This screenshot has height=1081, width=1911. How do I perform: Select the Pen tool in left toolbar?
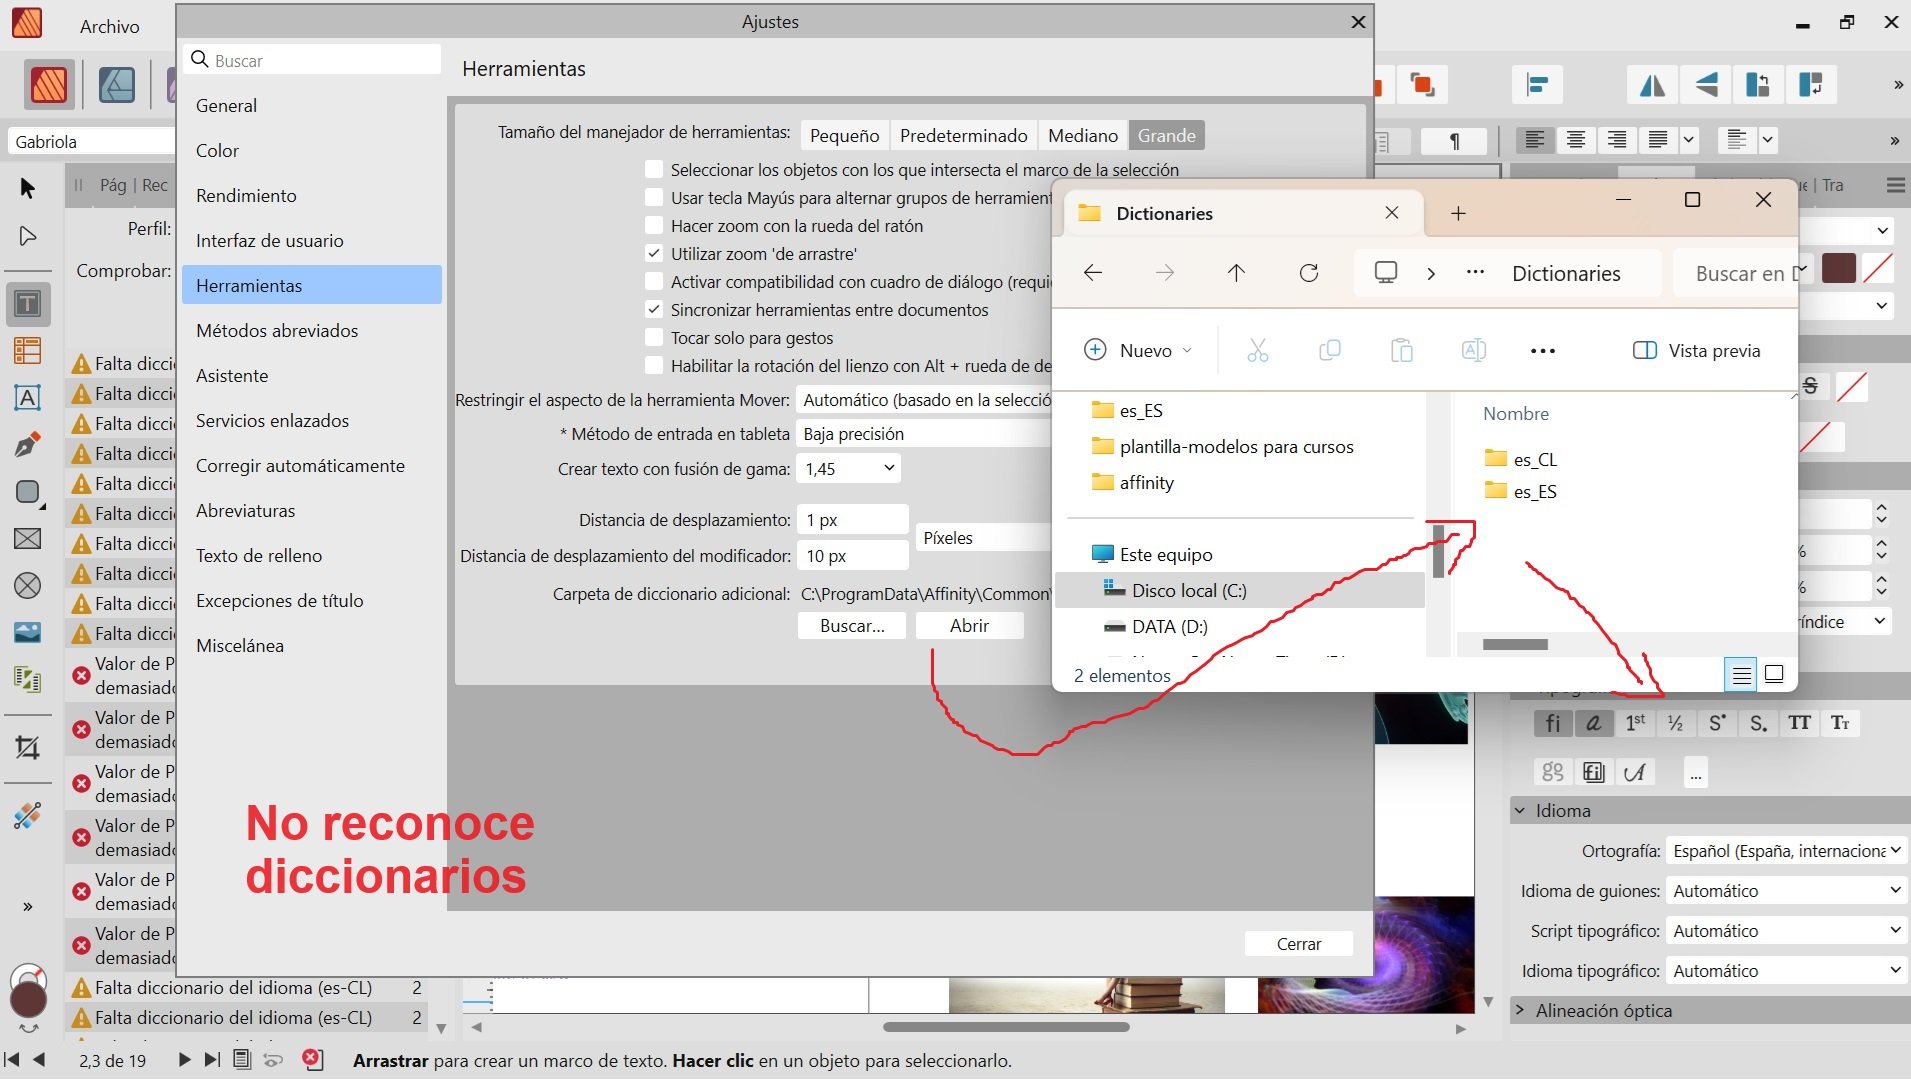coord(28,444)
